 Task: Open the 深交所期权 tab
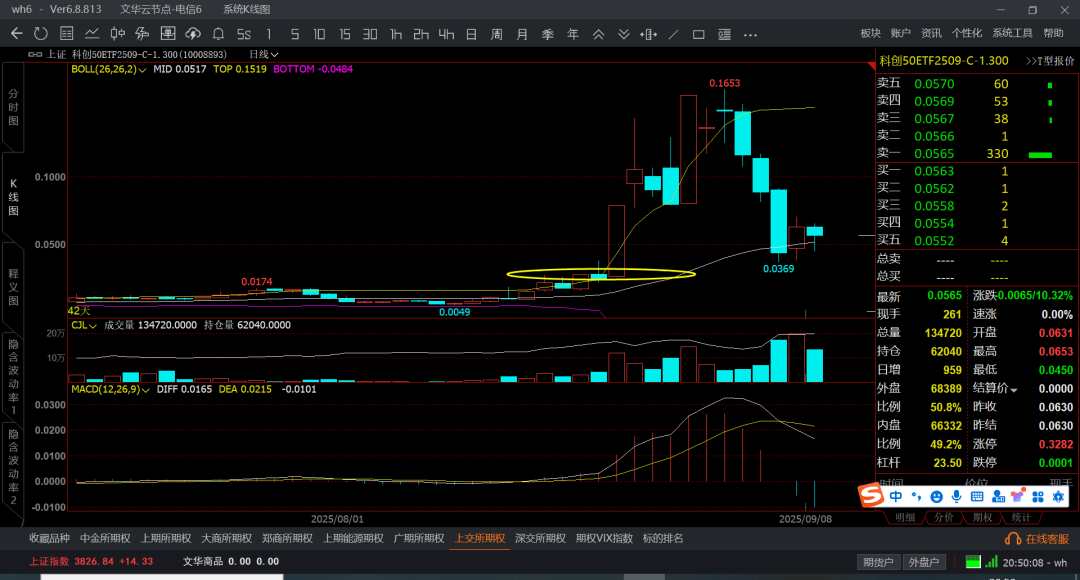pyautogui.click(x=540, y=539)
